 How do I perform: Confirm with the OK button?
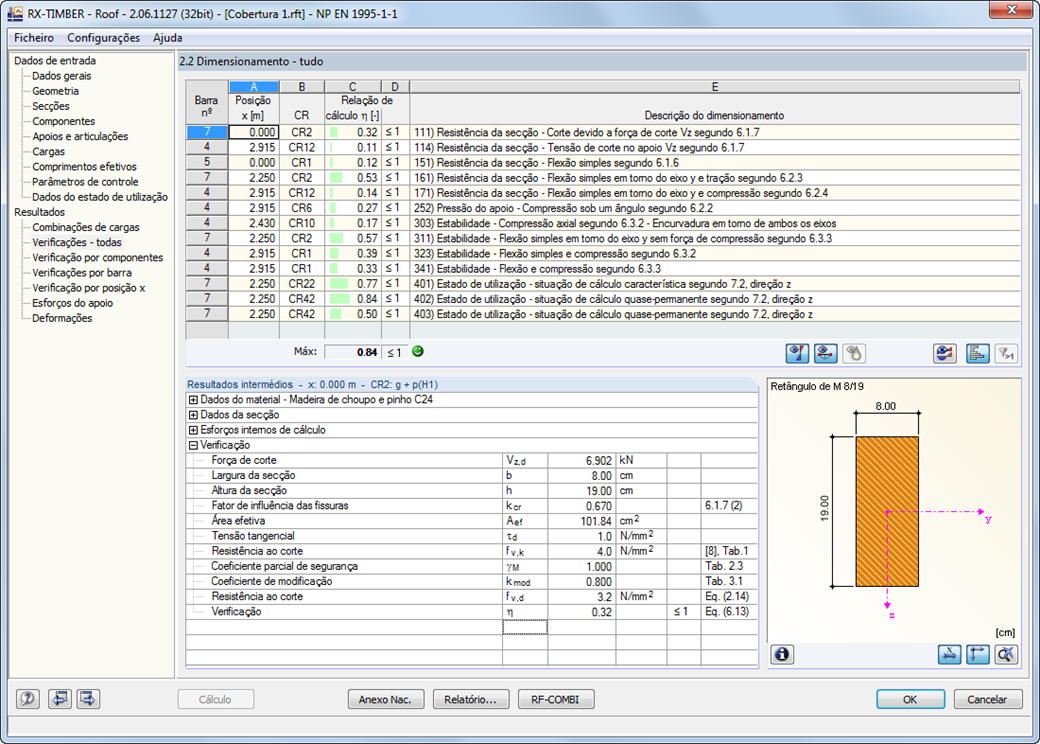[910, 699]
